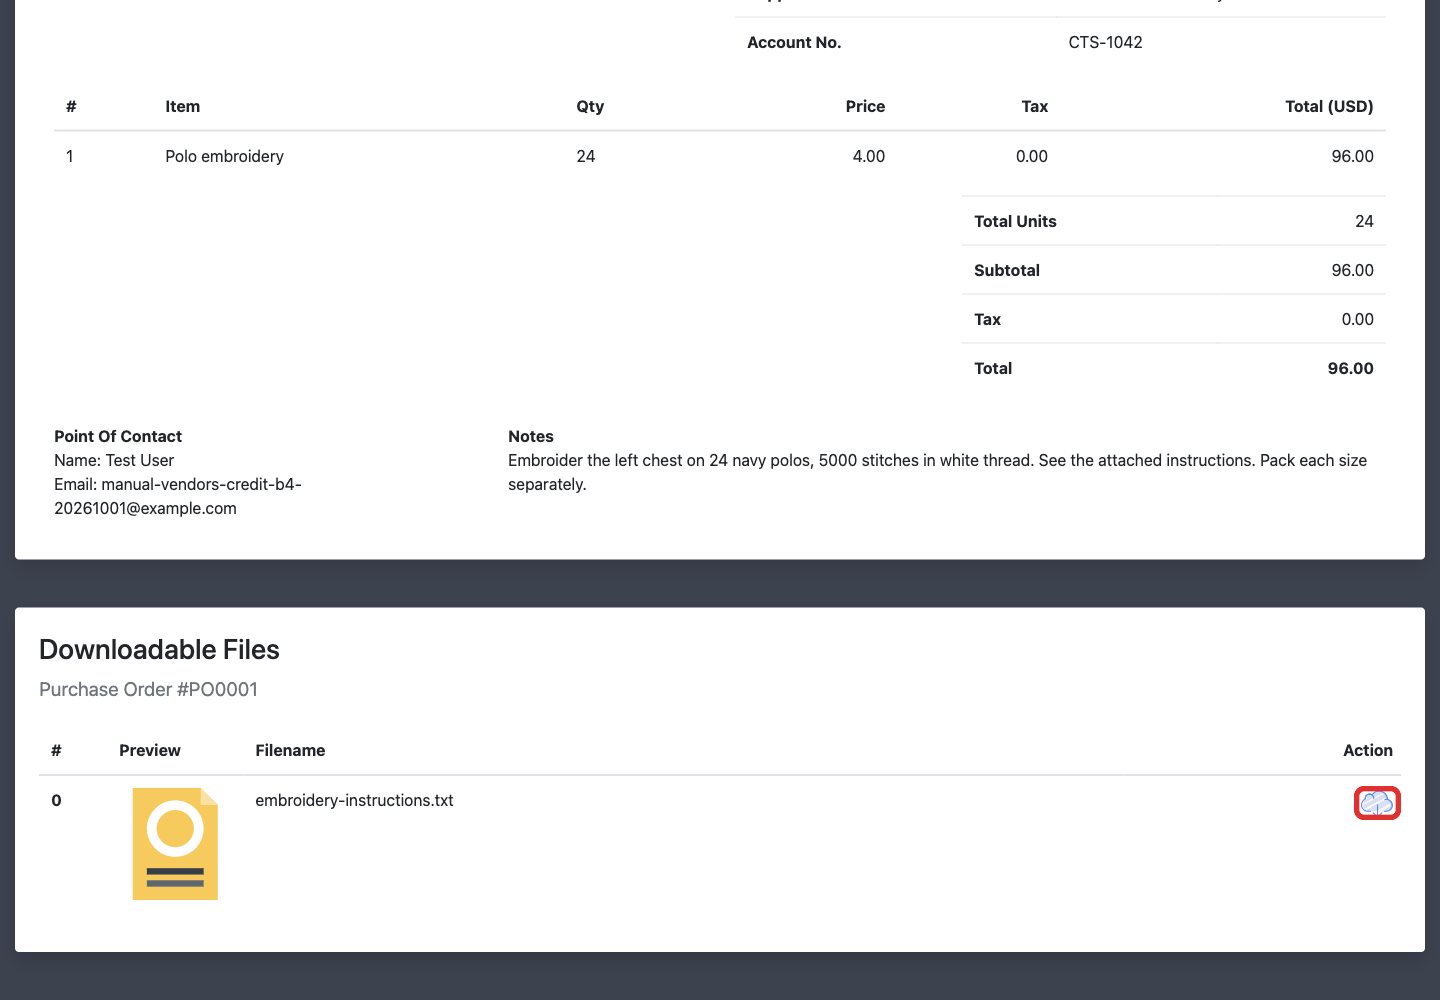Select the Qty column header
The height and width of the screenshot is (1000, 1440).
(x=590, y=106)
